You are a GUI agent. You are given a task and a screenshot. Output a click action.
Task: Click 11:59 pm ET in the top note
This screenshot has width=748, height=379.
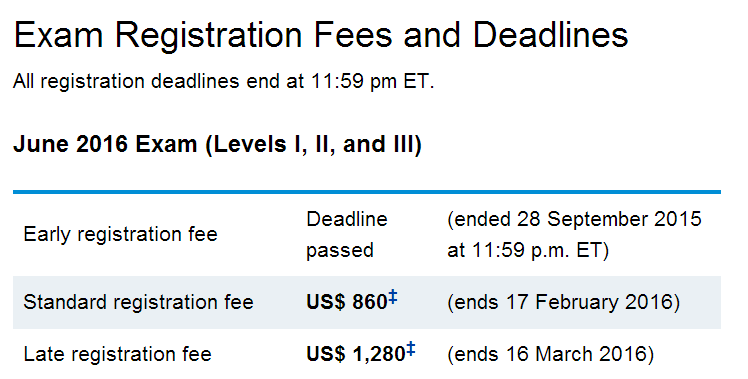point(372,81)
